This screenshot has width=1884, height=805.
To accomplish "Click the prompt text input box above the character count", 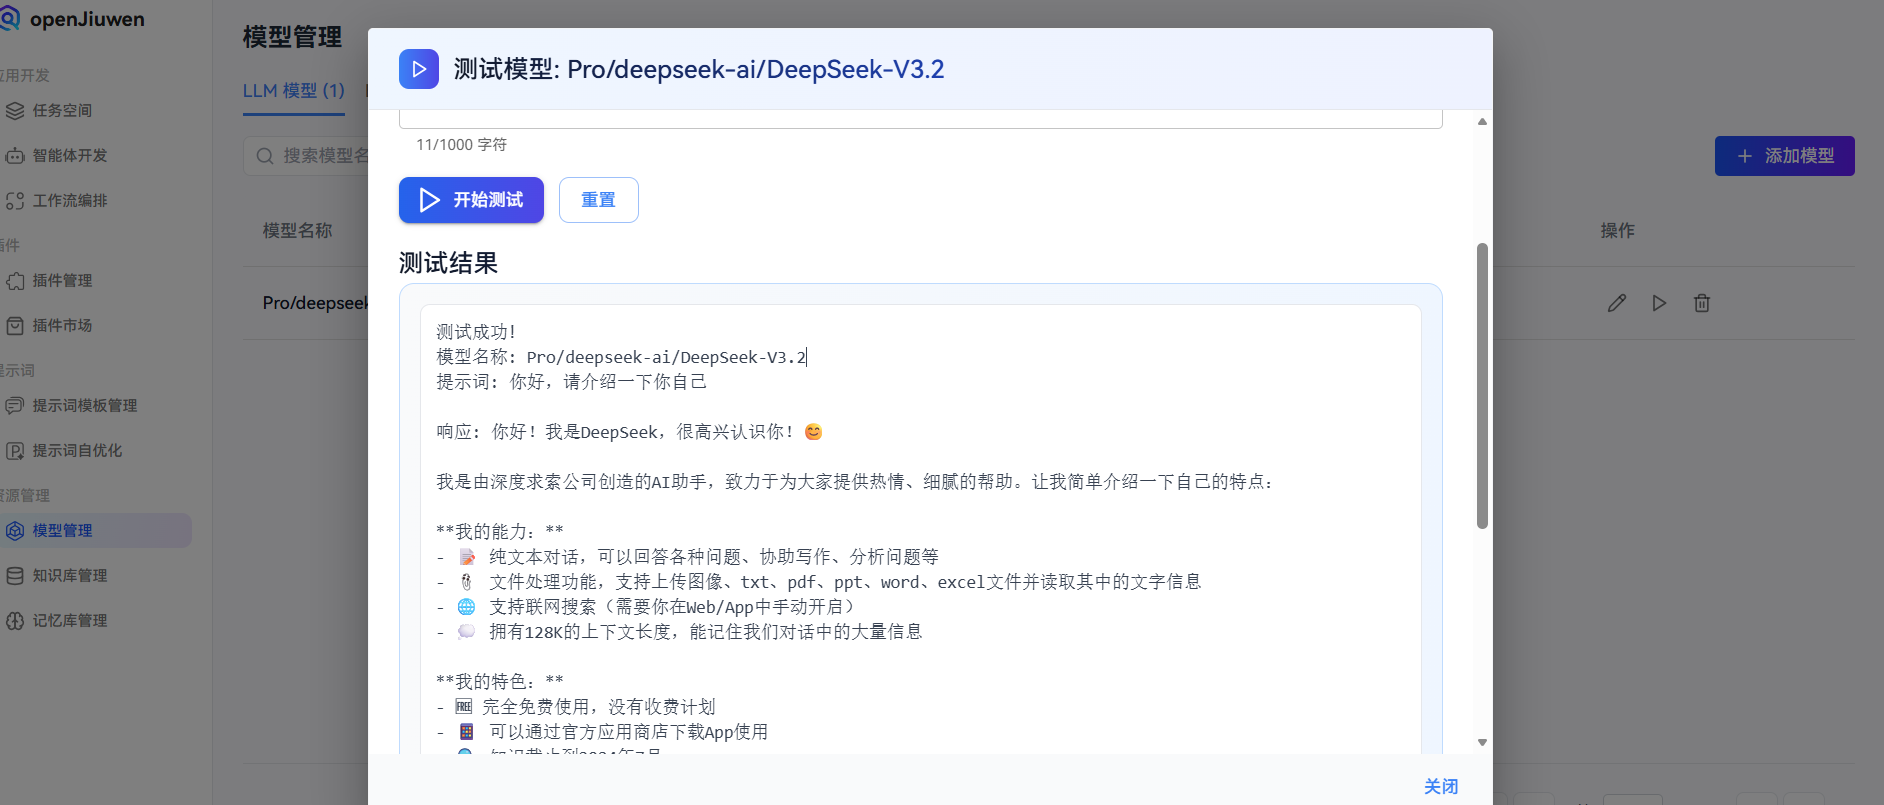I will (920, 119).
